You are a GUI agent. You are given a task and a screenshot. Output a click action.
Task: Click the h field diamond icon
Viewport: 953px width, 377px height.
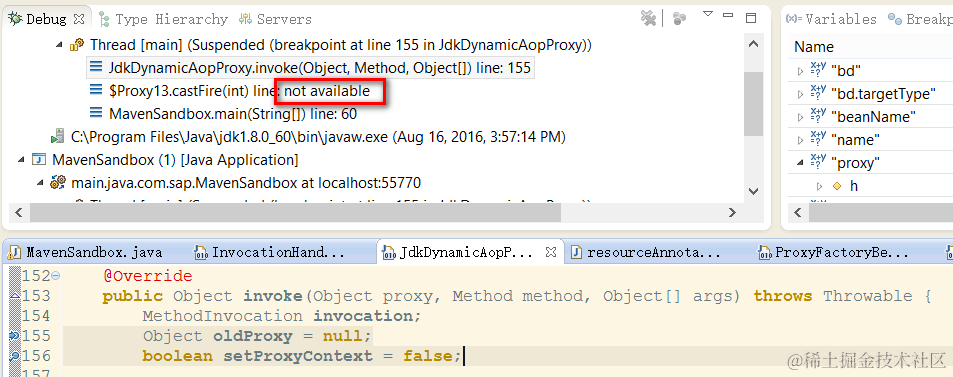click(x=837, y=186)
